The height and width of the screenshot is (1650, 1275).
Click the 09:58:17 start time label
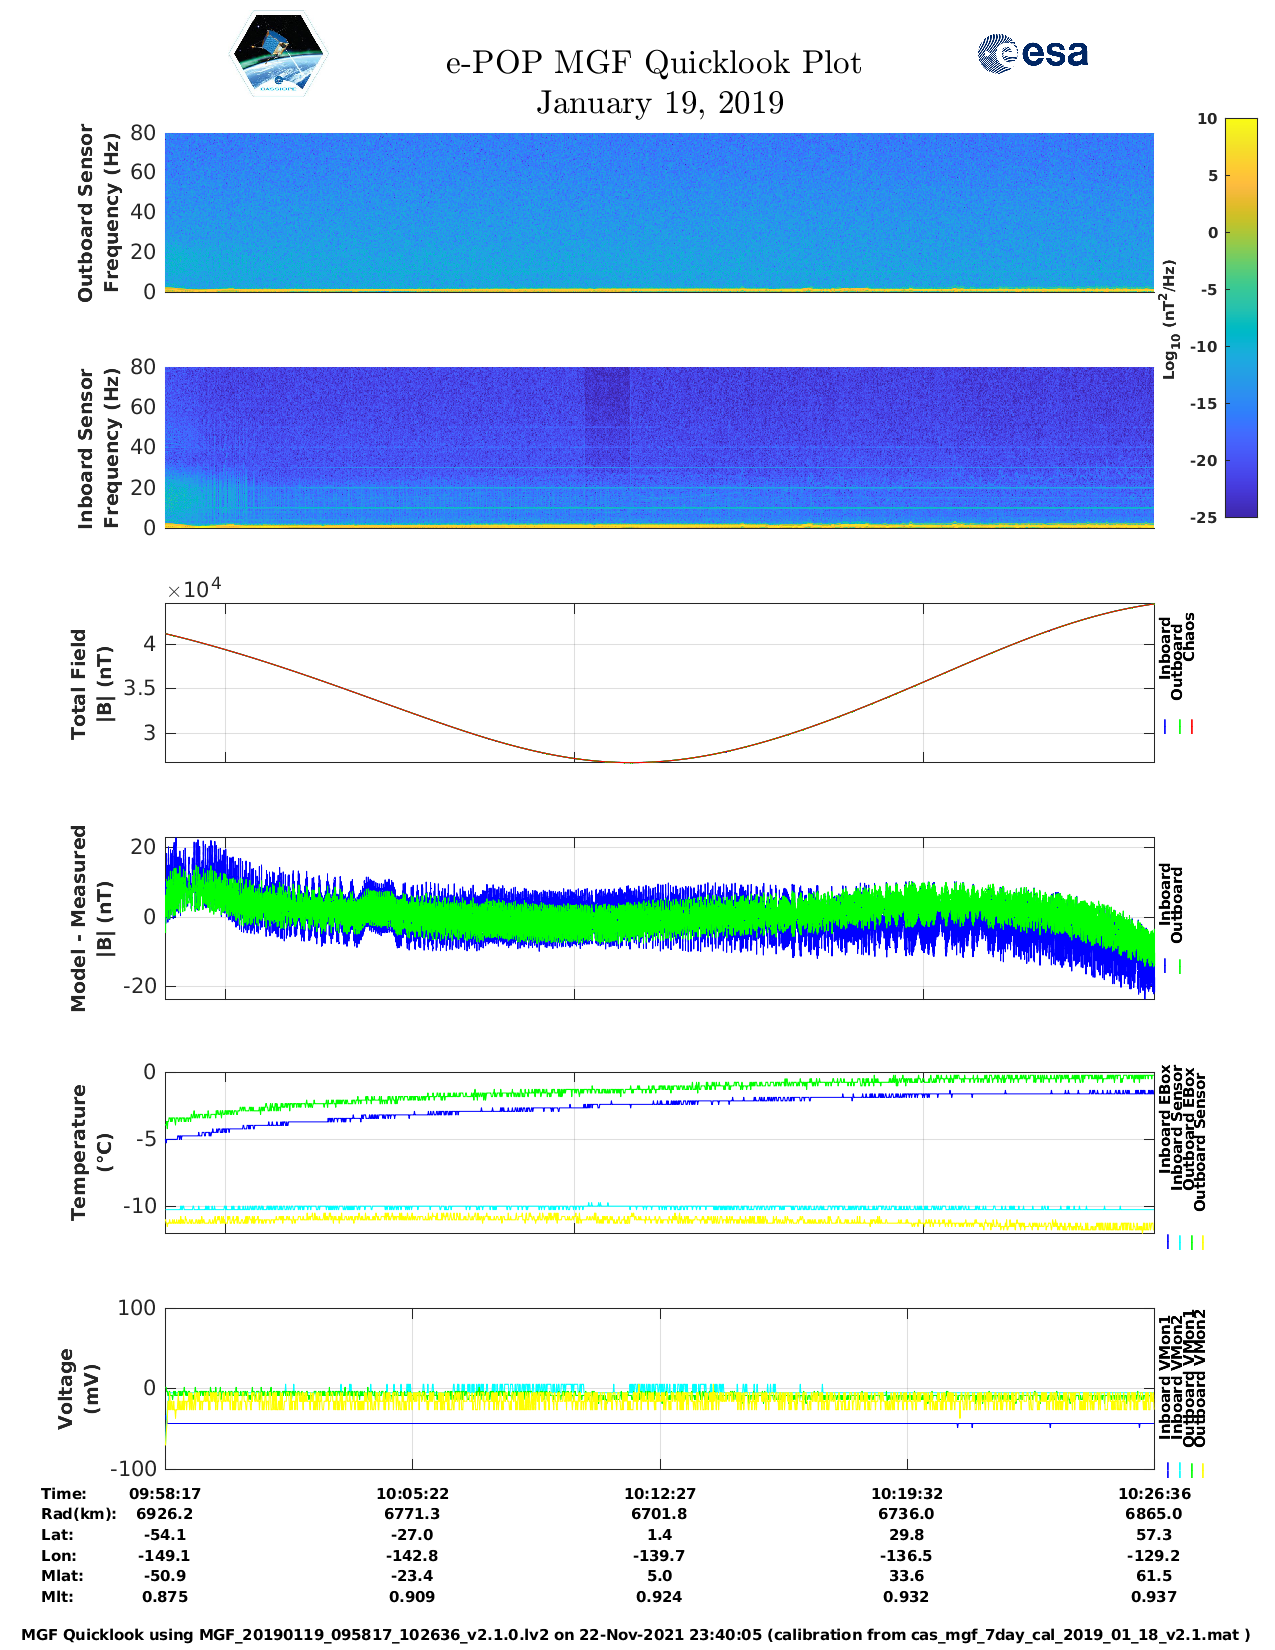coord(165,1493)
